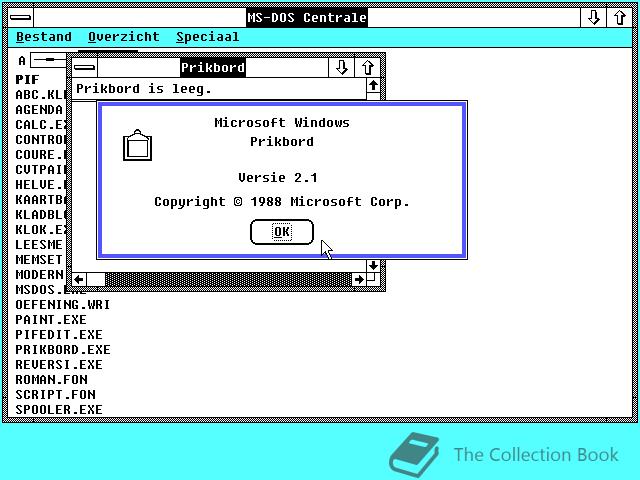
Task: Click the Prikbord window title bar
Action: point(213,67)
